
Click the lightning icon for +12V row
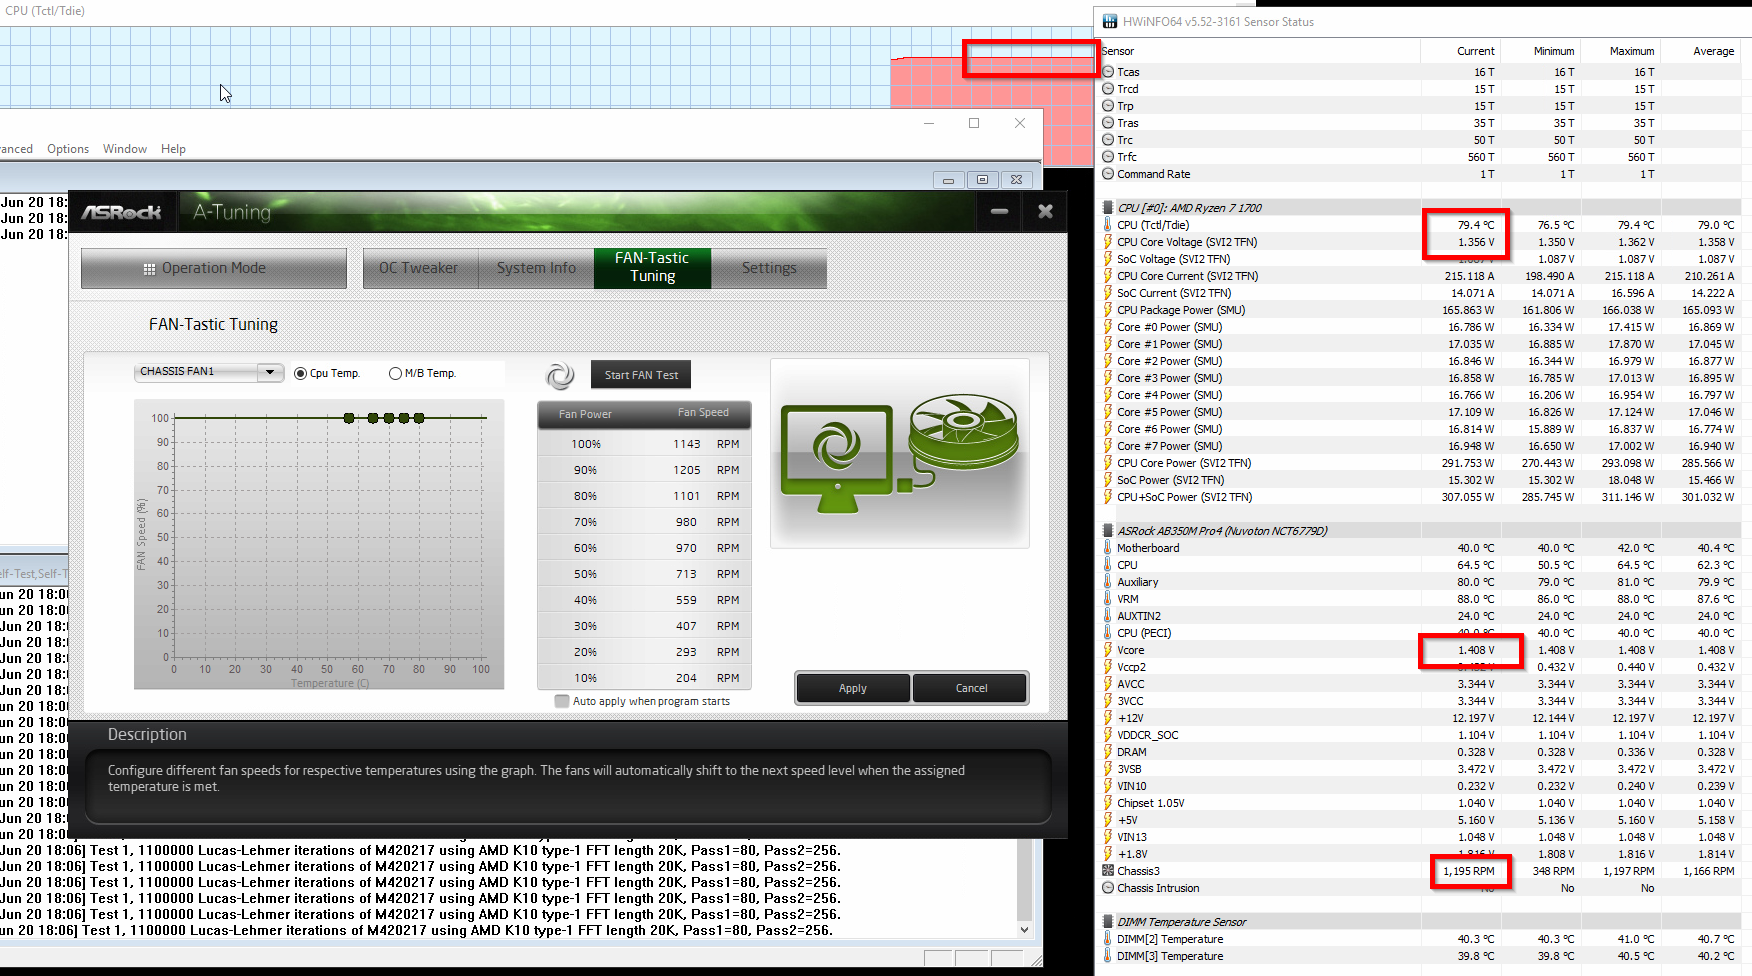(x=1108, y=718)
